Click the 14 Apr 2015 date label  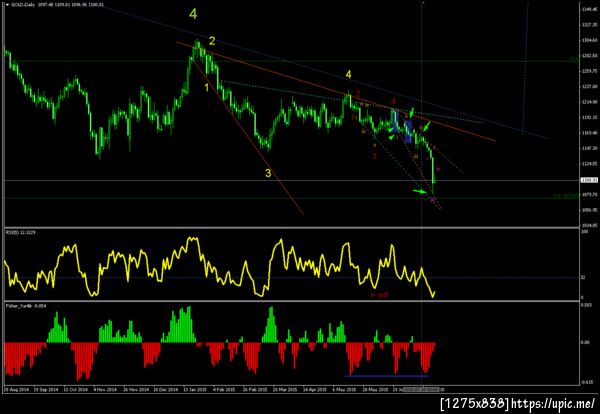coord(315,390)
